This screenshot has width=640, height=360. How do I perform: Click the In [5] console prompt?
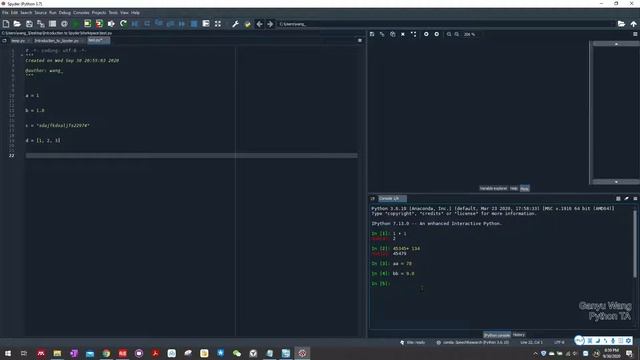point(381,284)
